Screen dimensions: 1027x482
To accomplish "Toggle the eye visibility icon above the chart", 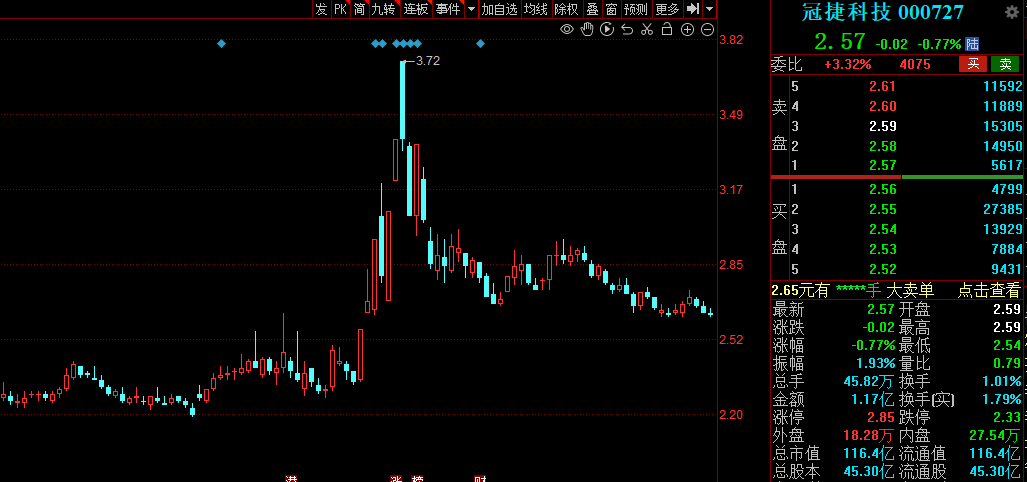I will pyautogui.click(x=567, y=29).
